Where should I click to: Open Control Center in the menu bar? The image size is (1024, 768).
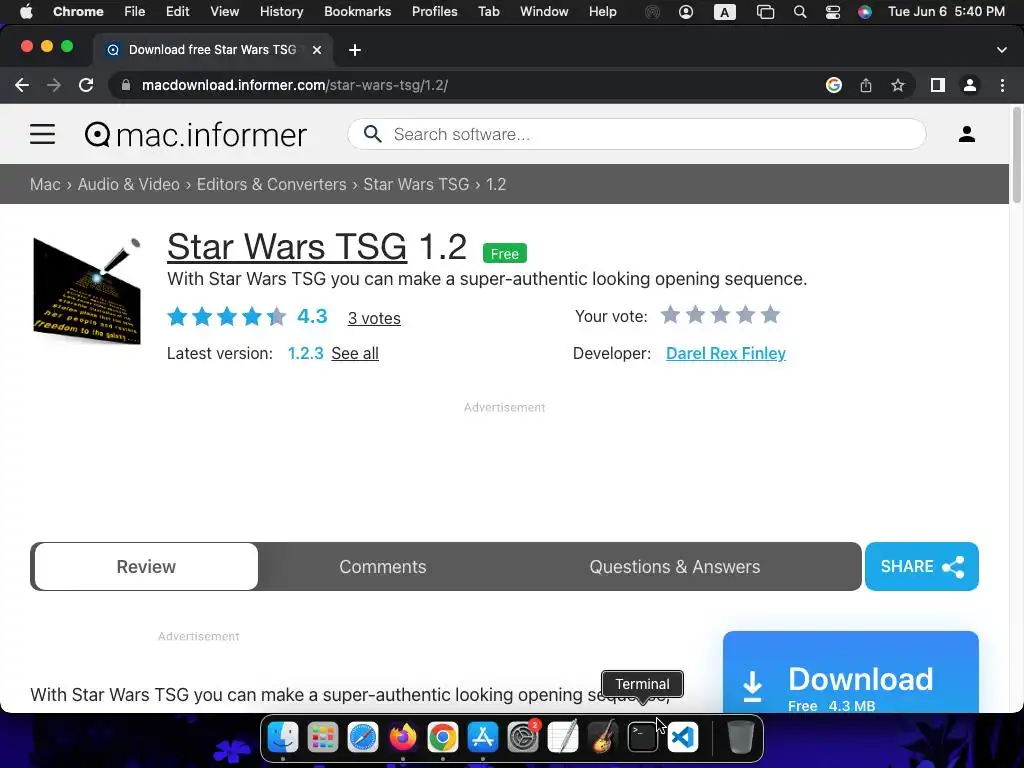[x=833, y=12]
